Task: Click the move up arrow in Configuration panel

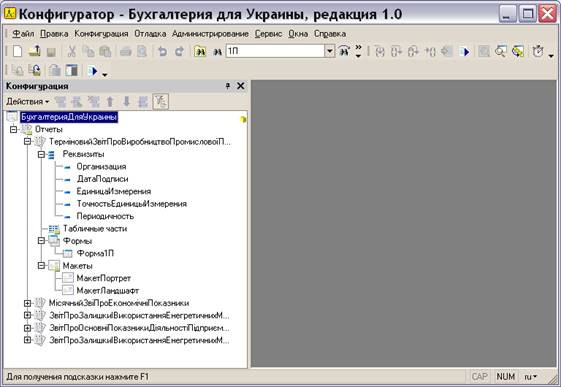Action: [x=110, y=102]
